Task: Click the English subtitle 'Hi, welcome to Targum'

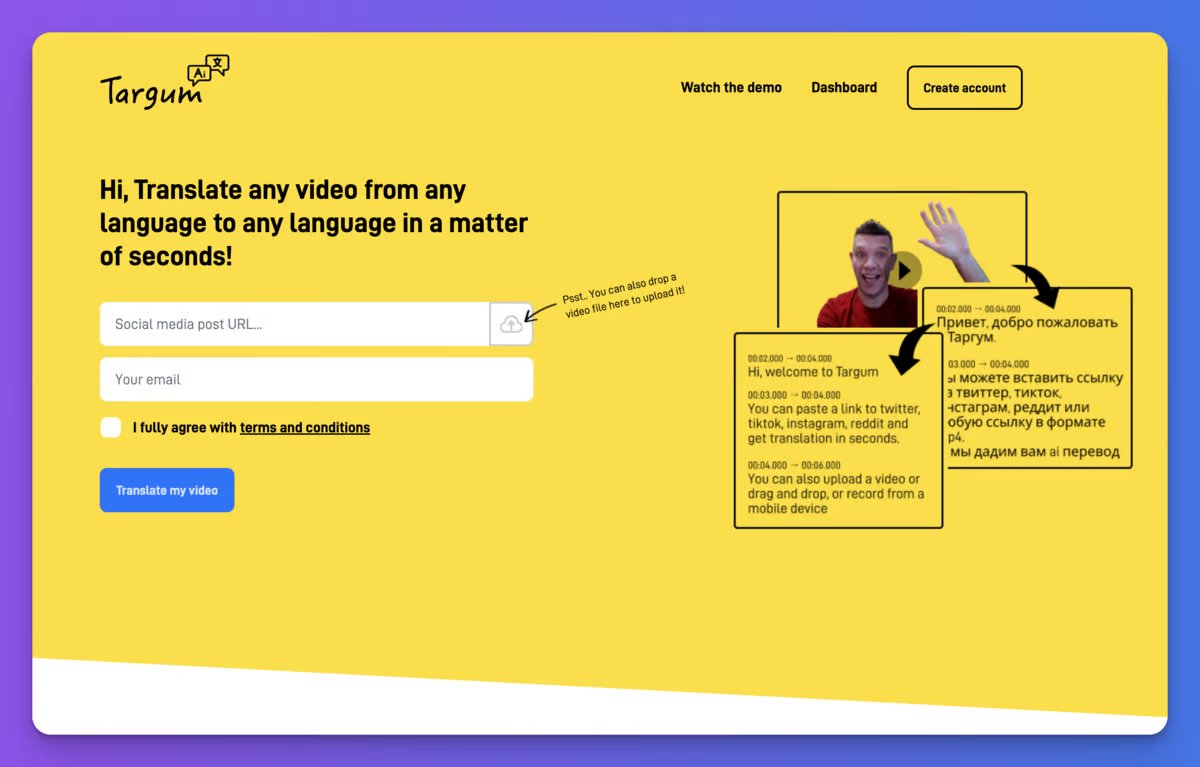Action: (813, 372)
